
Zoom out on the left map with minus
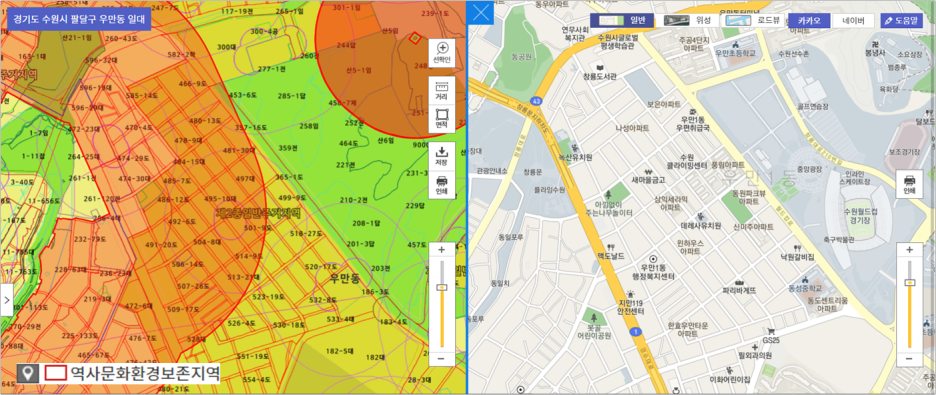pyautogui.click(x=442, y=358)
